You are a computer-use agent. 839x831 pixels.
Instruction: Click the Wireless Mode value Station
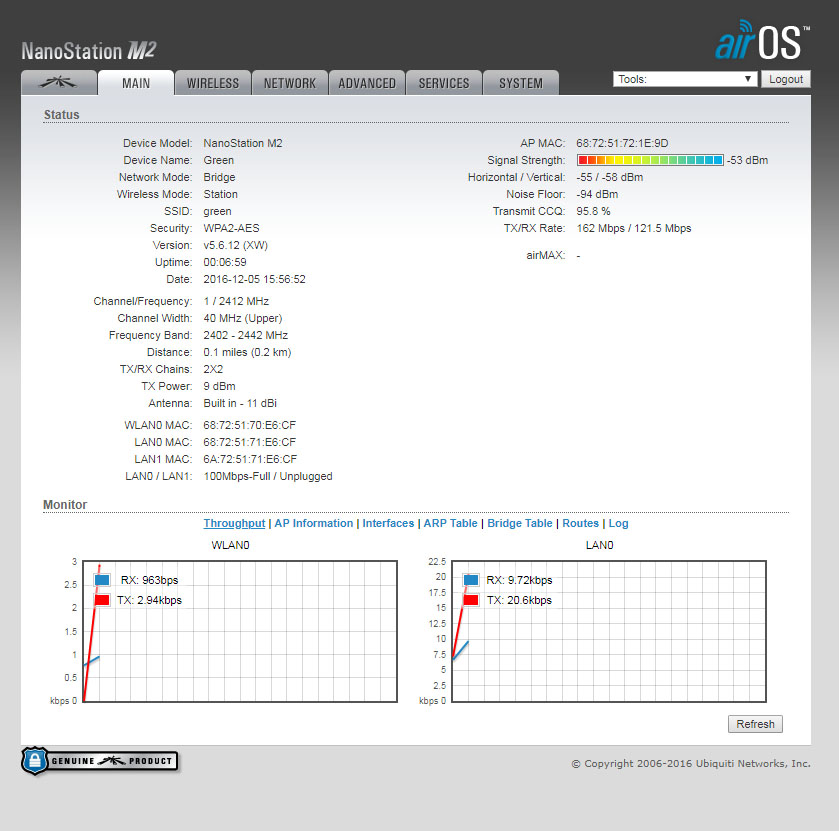(220, 194)
